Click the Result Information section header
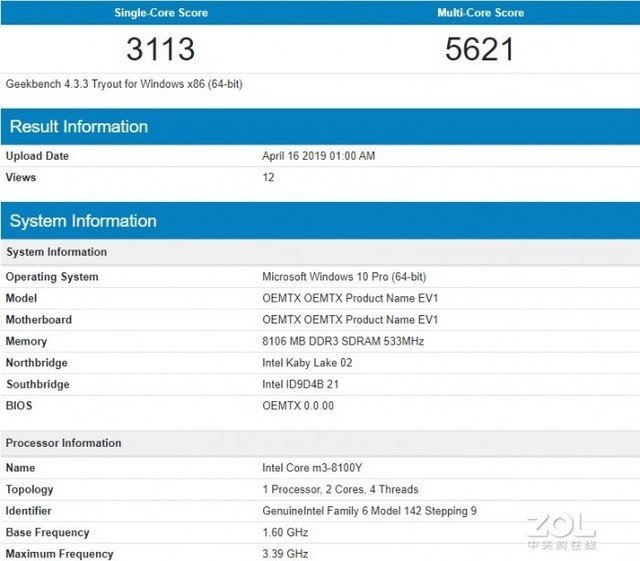640x561 pixels. pos(320,127)
